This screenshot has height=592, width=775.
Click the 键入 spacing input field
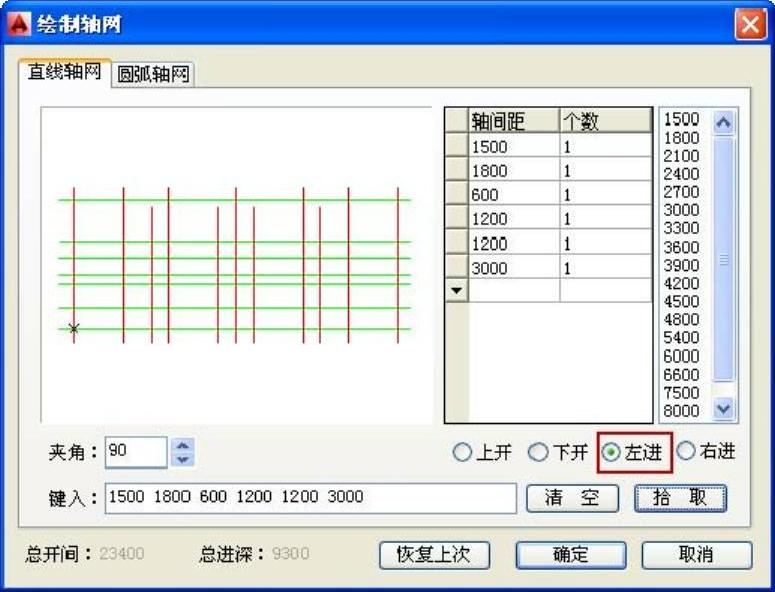point(310,498)
